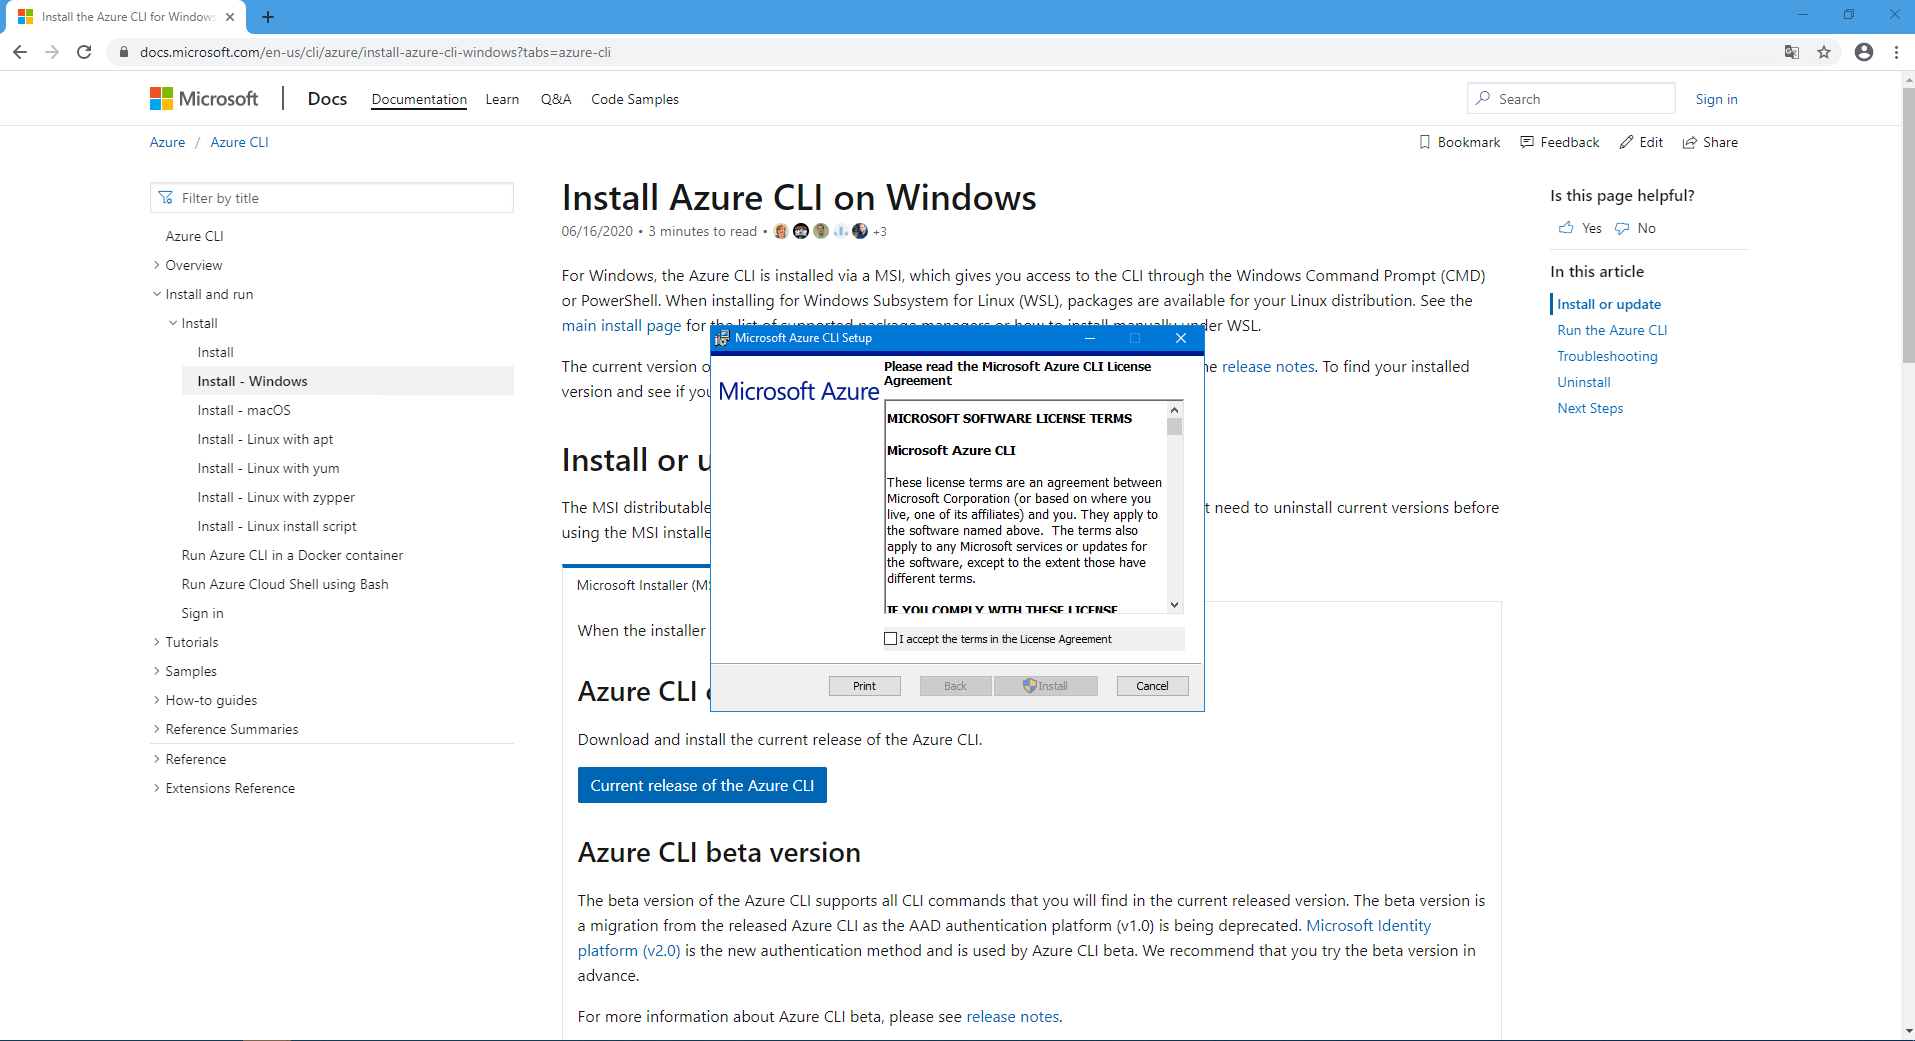Open the Troubleshooting article link
The image size is (1915, 1041).
pyautogui.click(x=1607, y=356)
